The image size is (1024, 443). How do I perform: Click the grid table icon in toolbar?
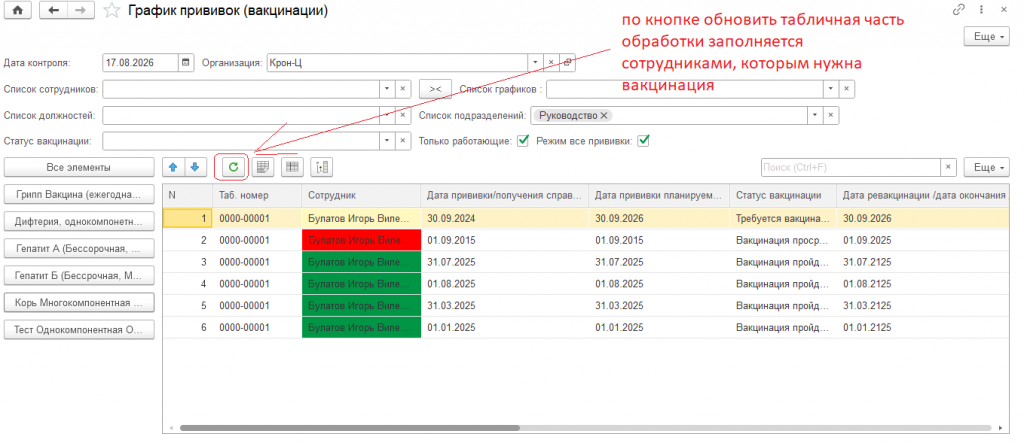(x=292, y=167)
